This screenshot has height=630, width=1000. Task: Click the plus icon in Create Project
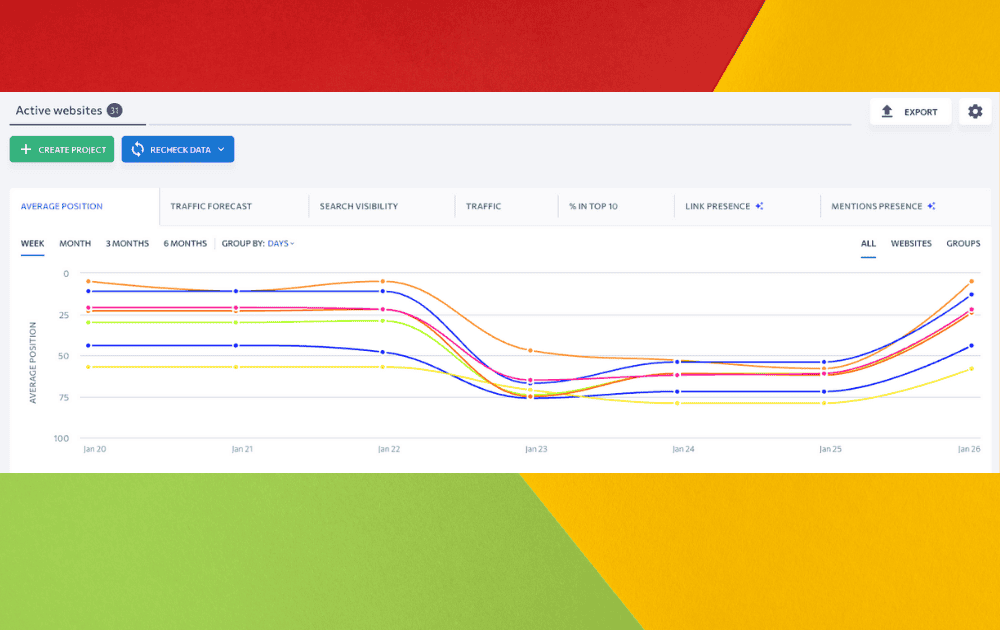(x=26, y=150)
